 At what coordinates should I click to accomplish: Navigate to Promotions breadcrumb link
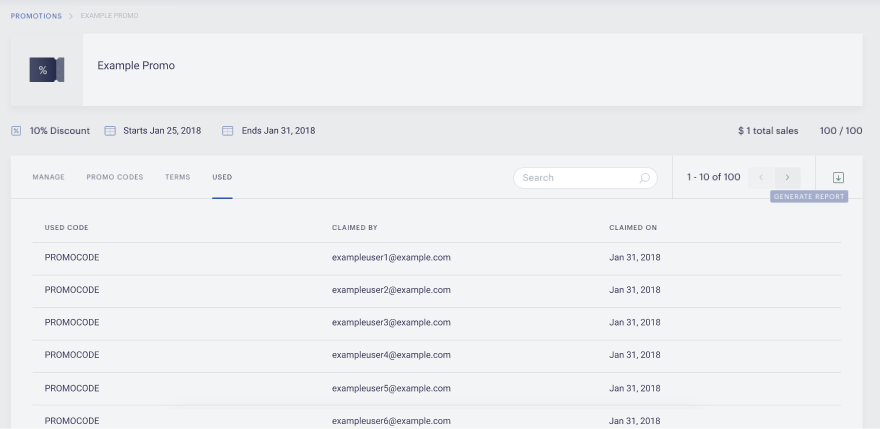[36, 16]
